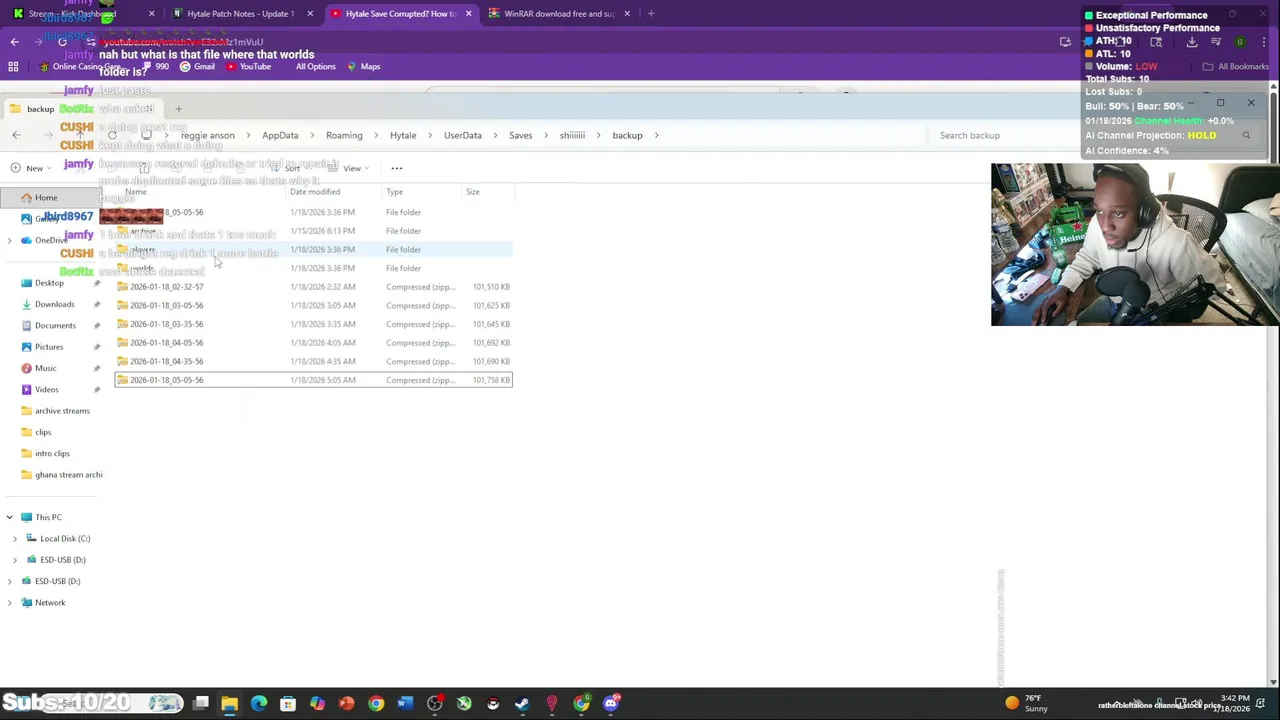Viewport: 1280px width, 720px height.
Task: Sort by Size column header
Action: tap(472, 192)
